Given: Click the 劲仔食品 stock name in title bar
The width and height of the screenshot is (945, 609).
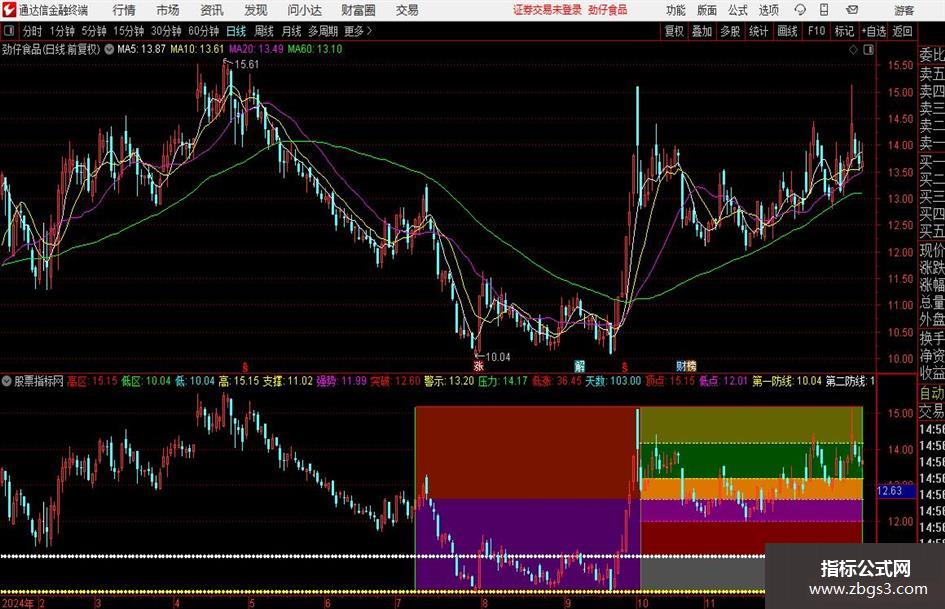Looking at the screenshot, I should tap(608, 10).
